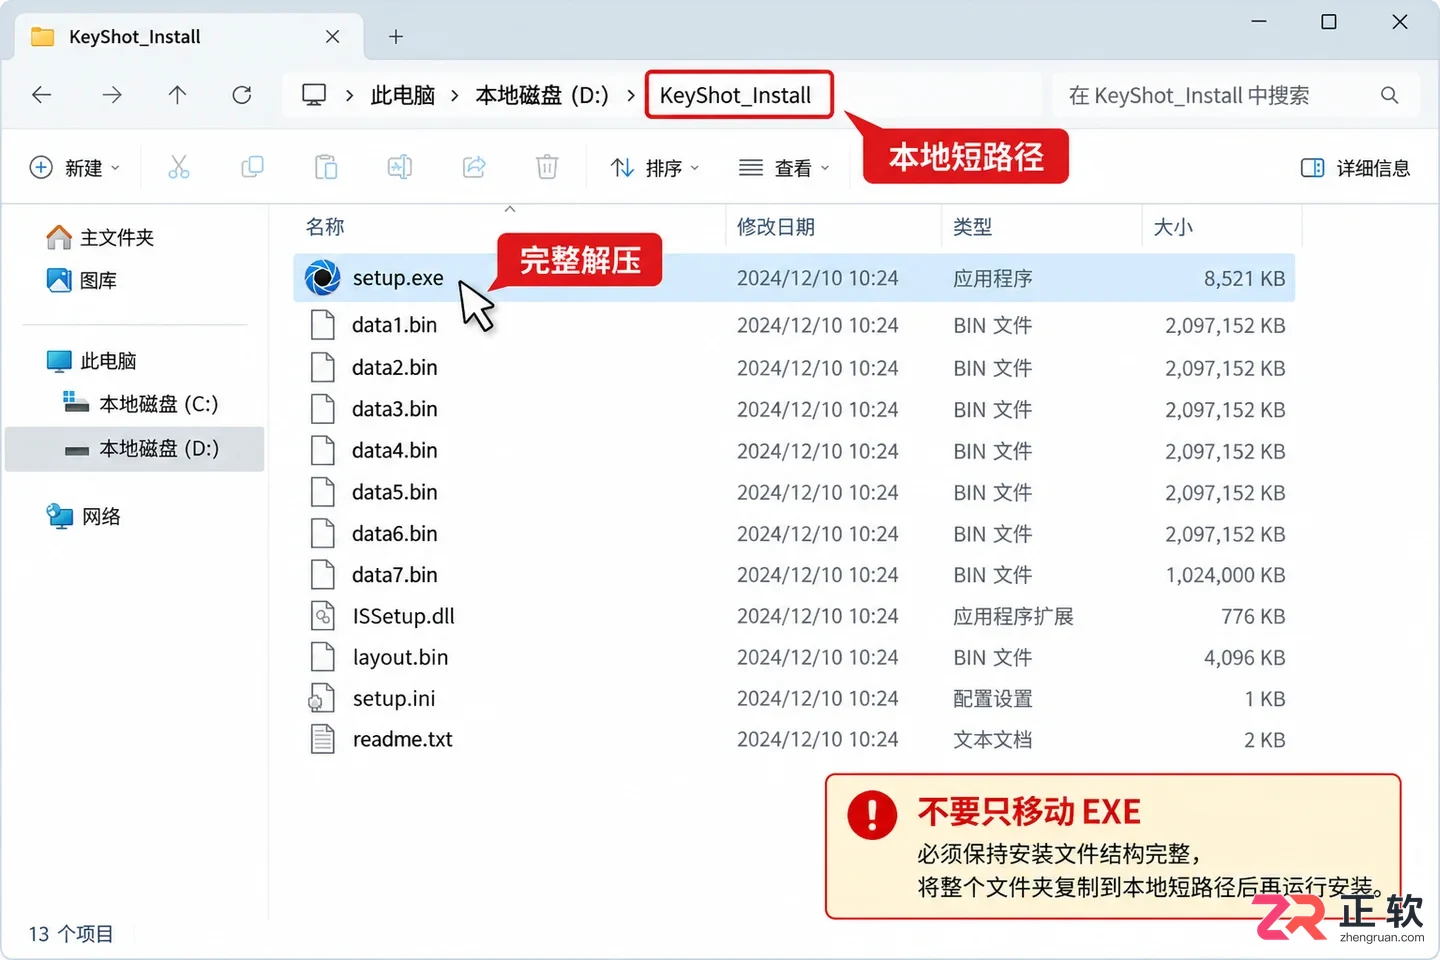1440x960 pixels.
Task: Go up one folder level
Action: (x=177, y=95)
